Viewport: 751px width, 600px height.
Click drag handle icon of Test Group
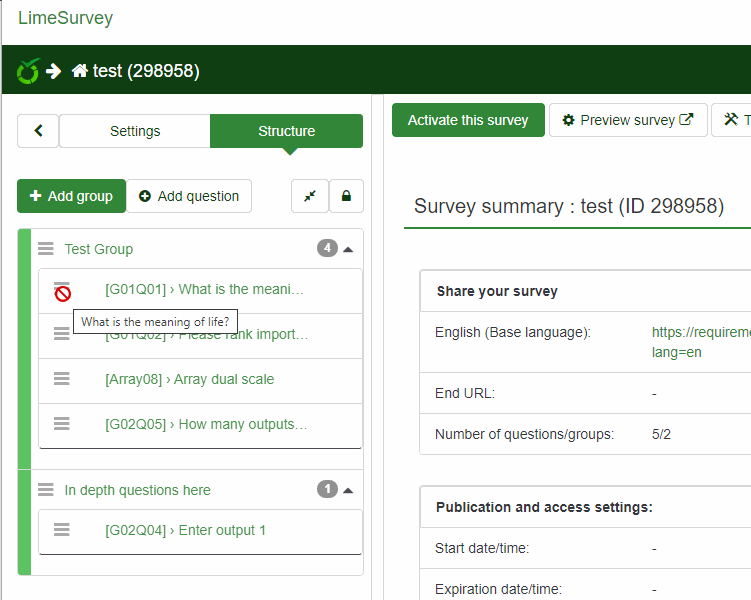45,249
